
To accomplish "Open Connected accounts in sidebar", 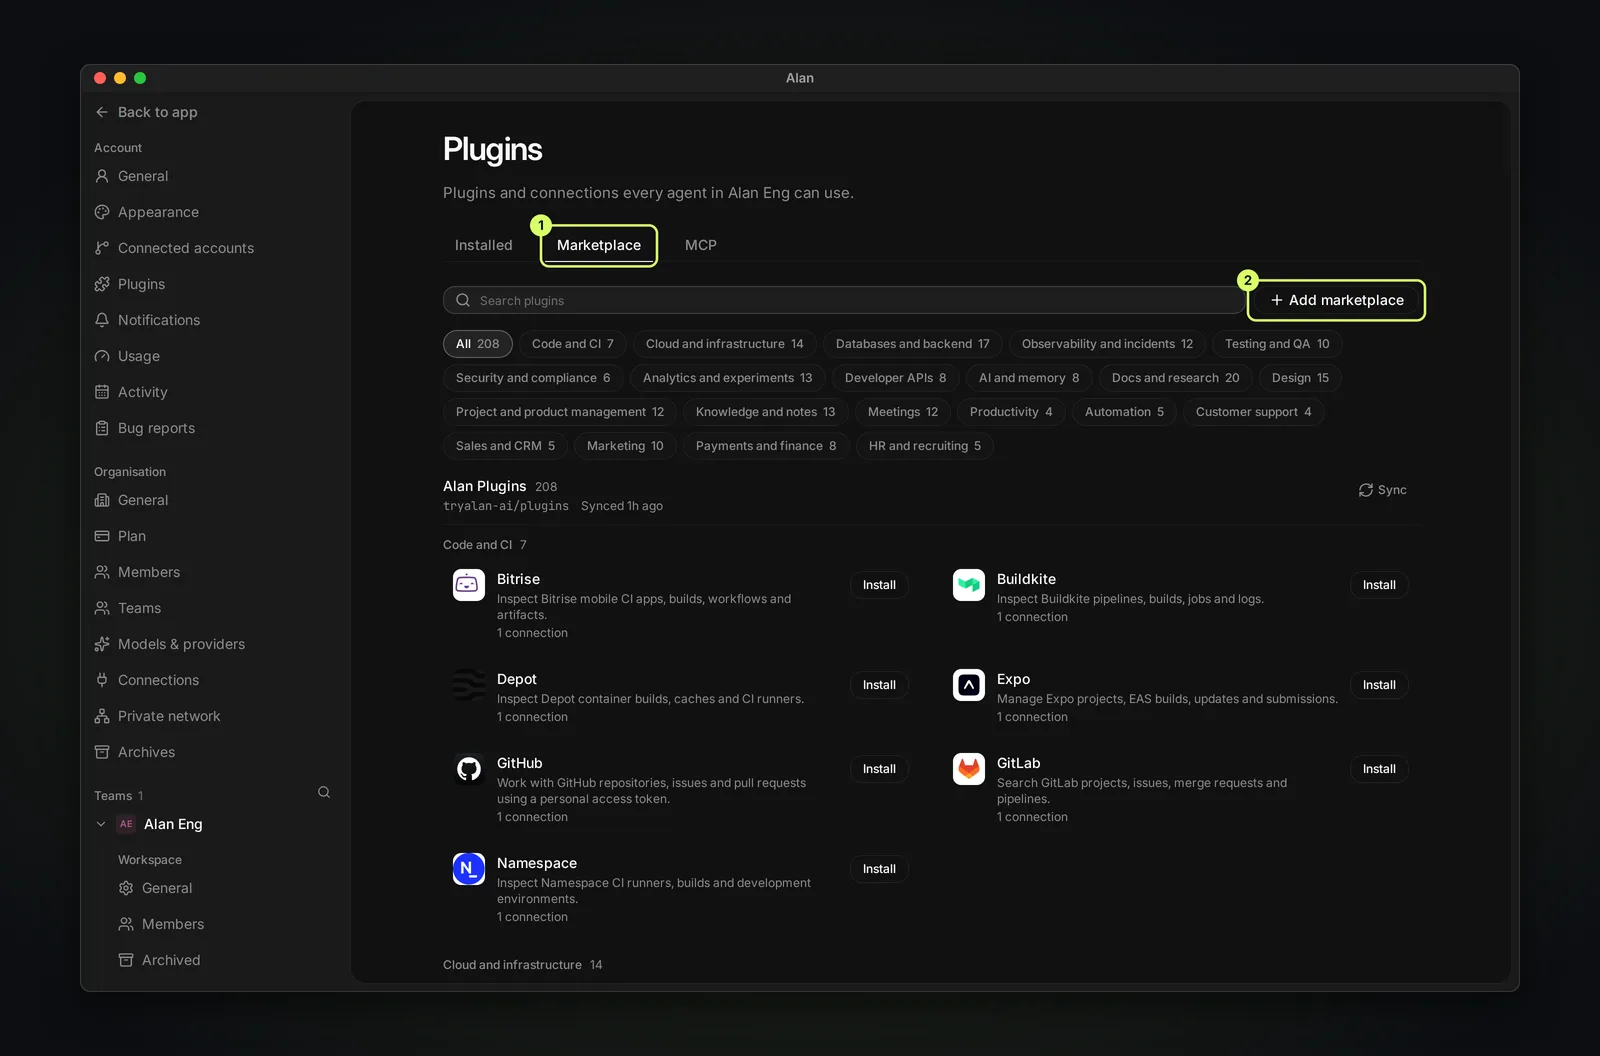I will click(185, 248).
